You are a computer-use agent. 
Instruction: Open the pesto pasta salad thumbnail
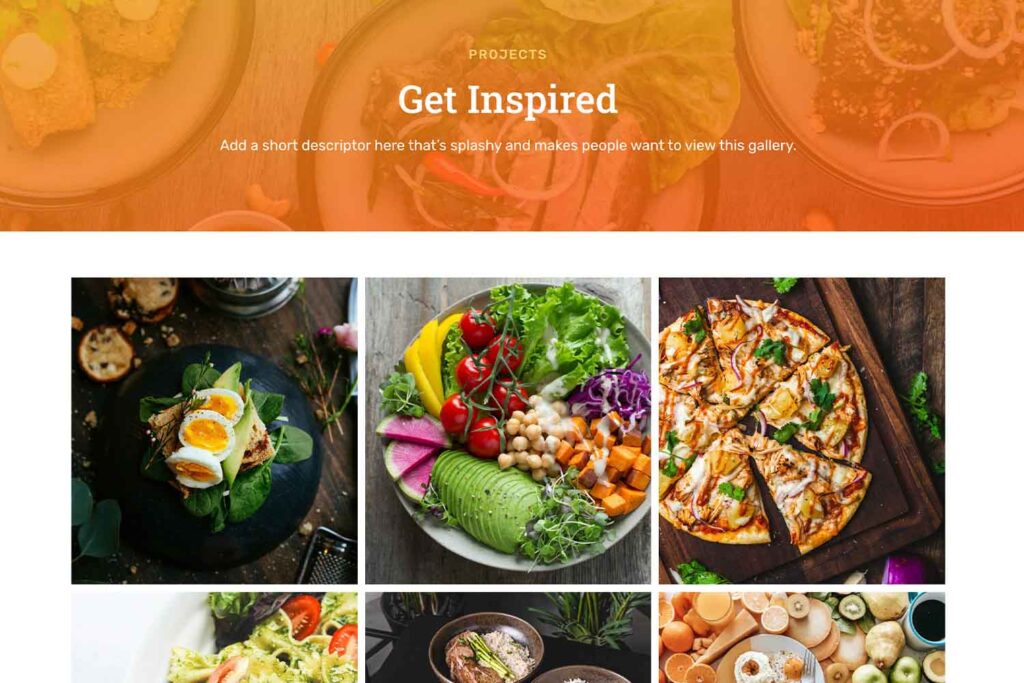214,638
